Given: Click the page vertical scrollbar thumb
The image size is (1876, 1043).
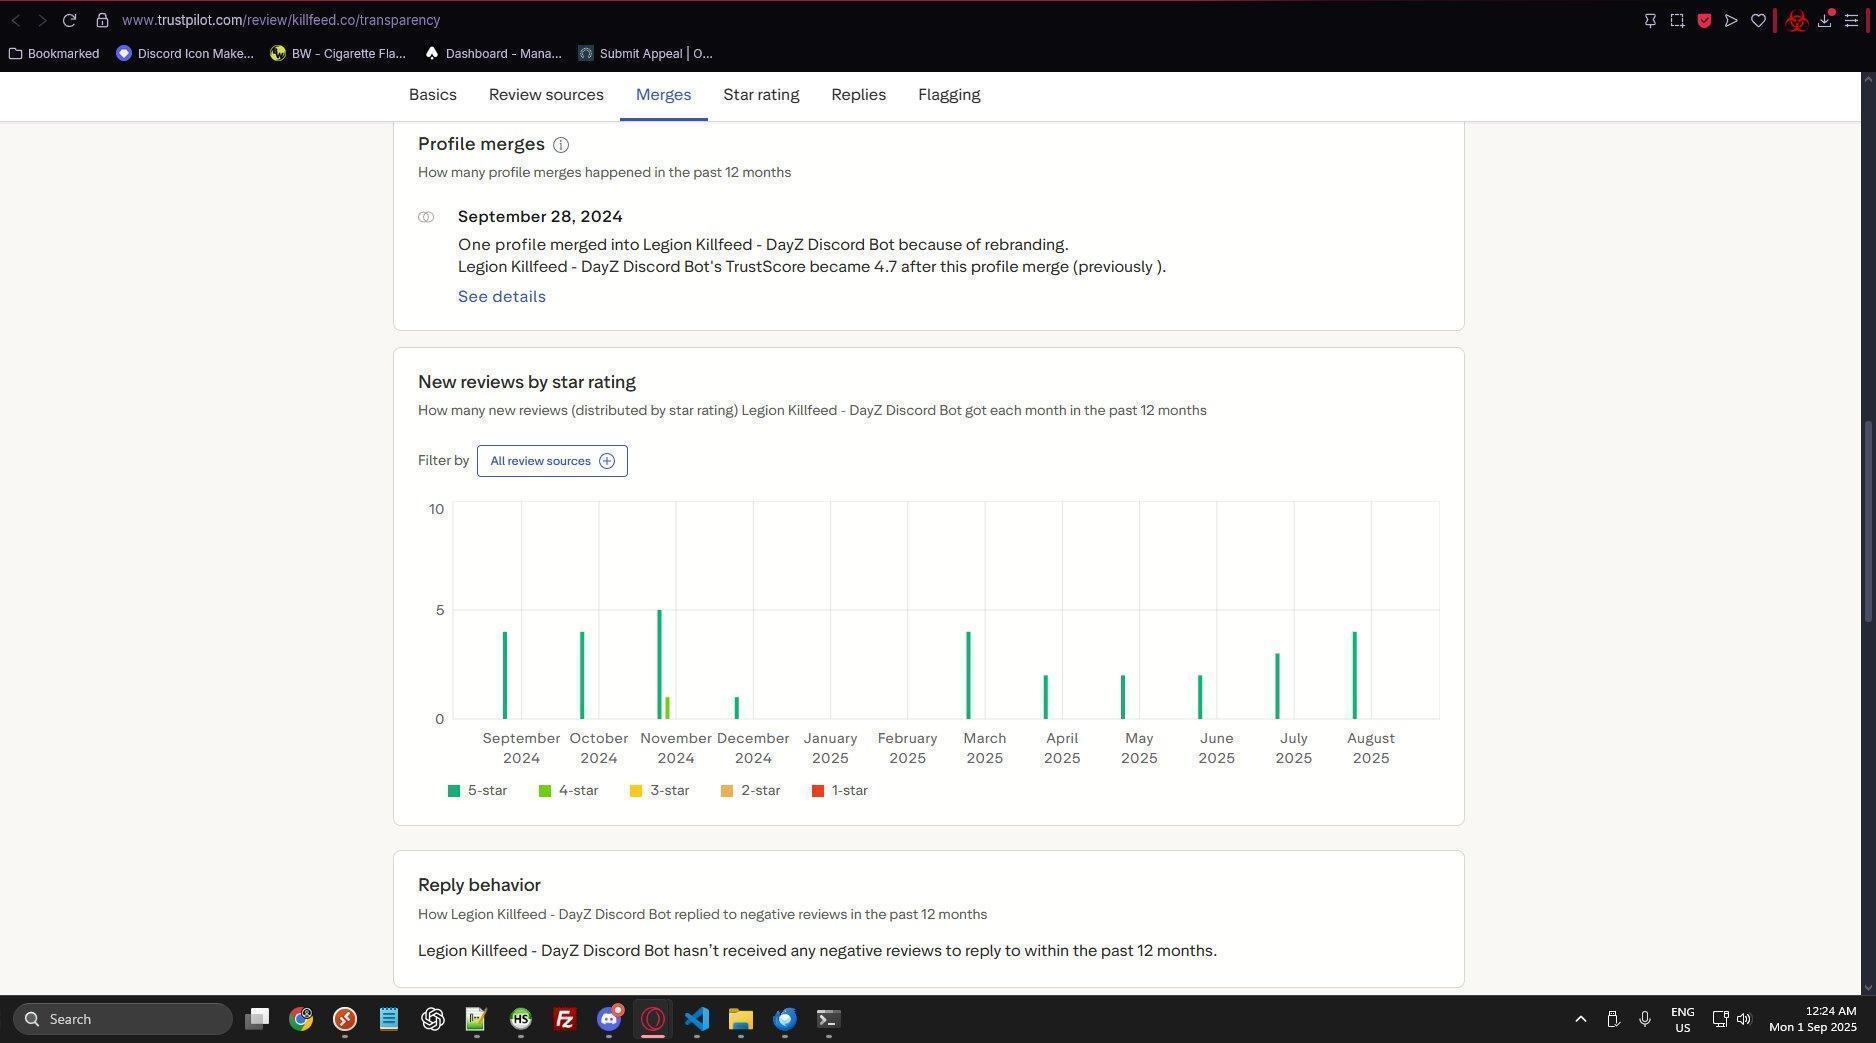Looking at the screenshot, I should pyautogui.click(x=1868, y=522).
